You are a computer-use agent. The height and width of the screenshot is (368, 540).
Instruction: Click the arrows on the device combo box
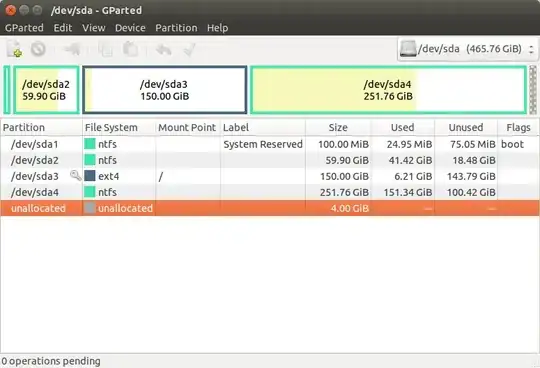tap(531, 49)
